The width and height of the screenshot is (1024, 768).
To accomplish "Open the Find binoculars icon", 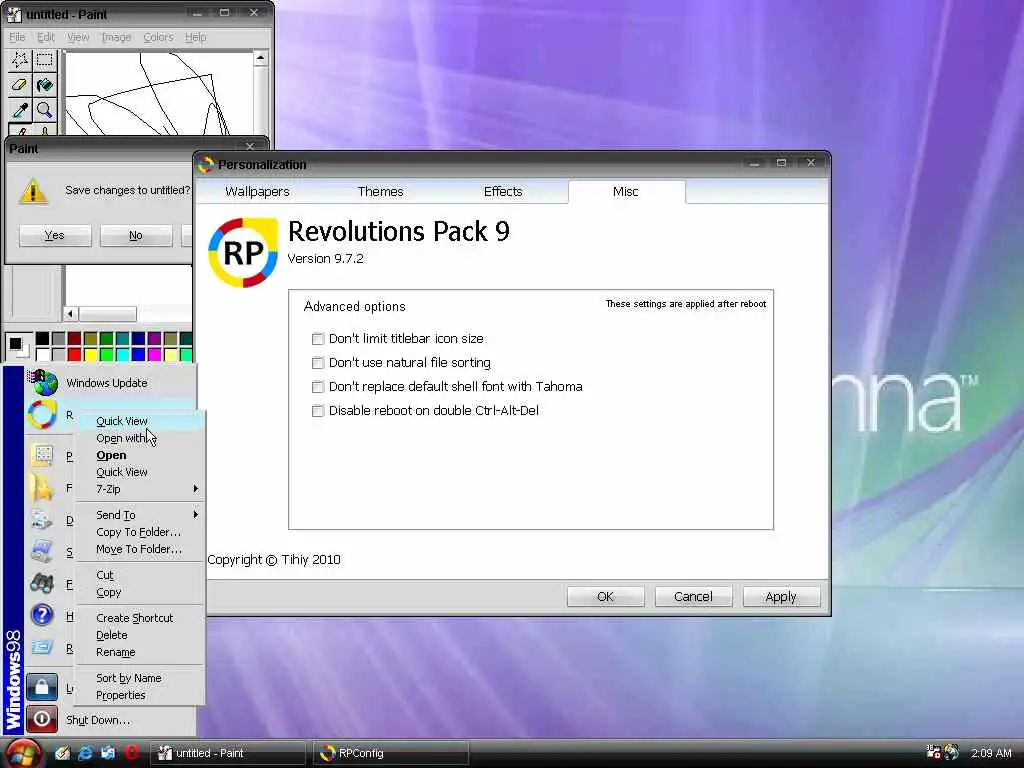I will click(x=42, y=583).
